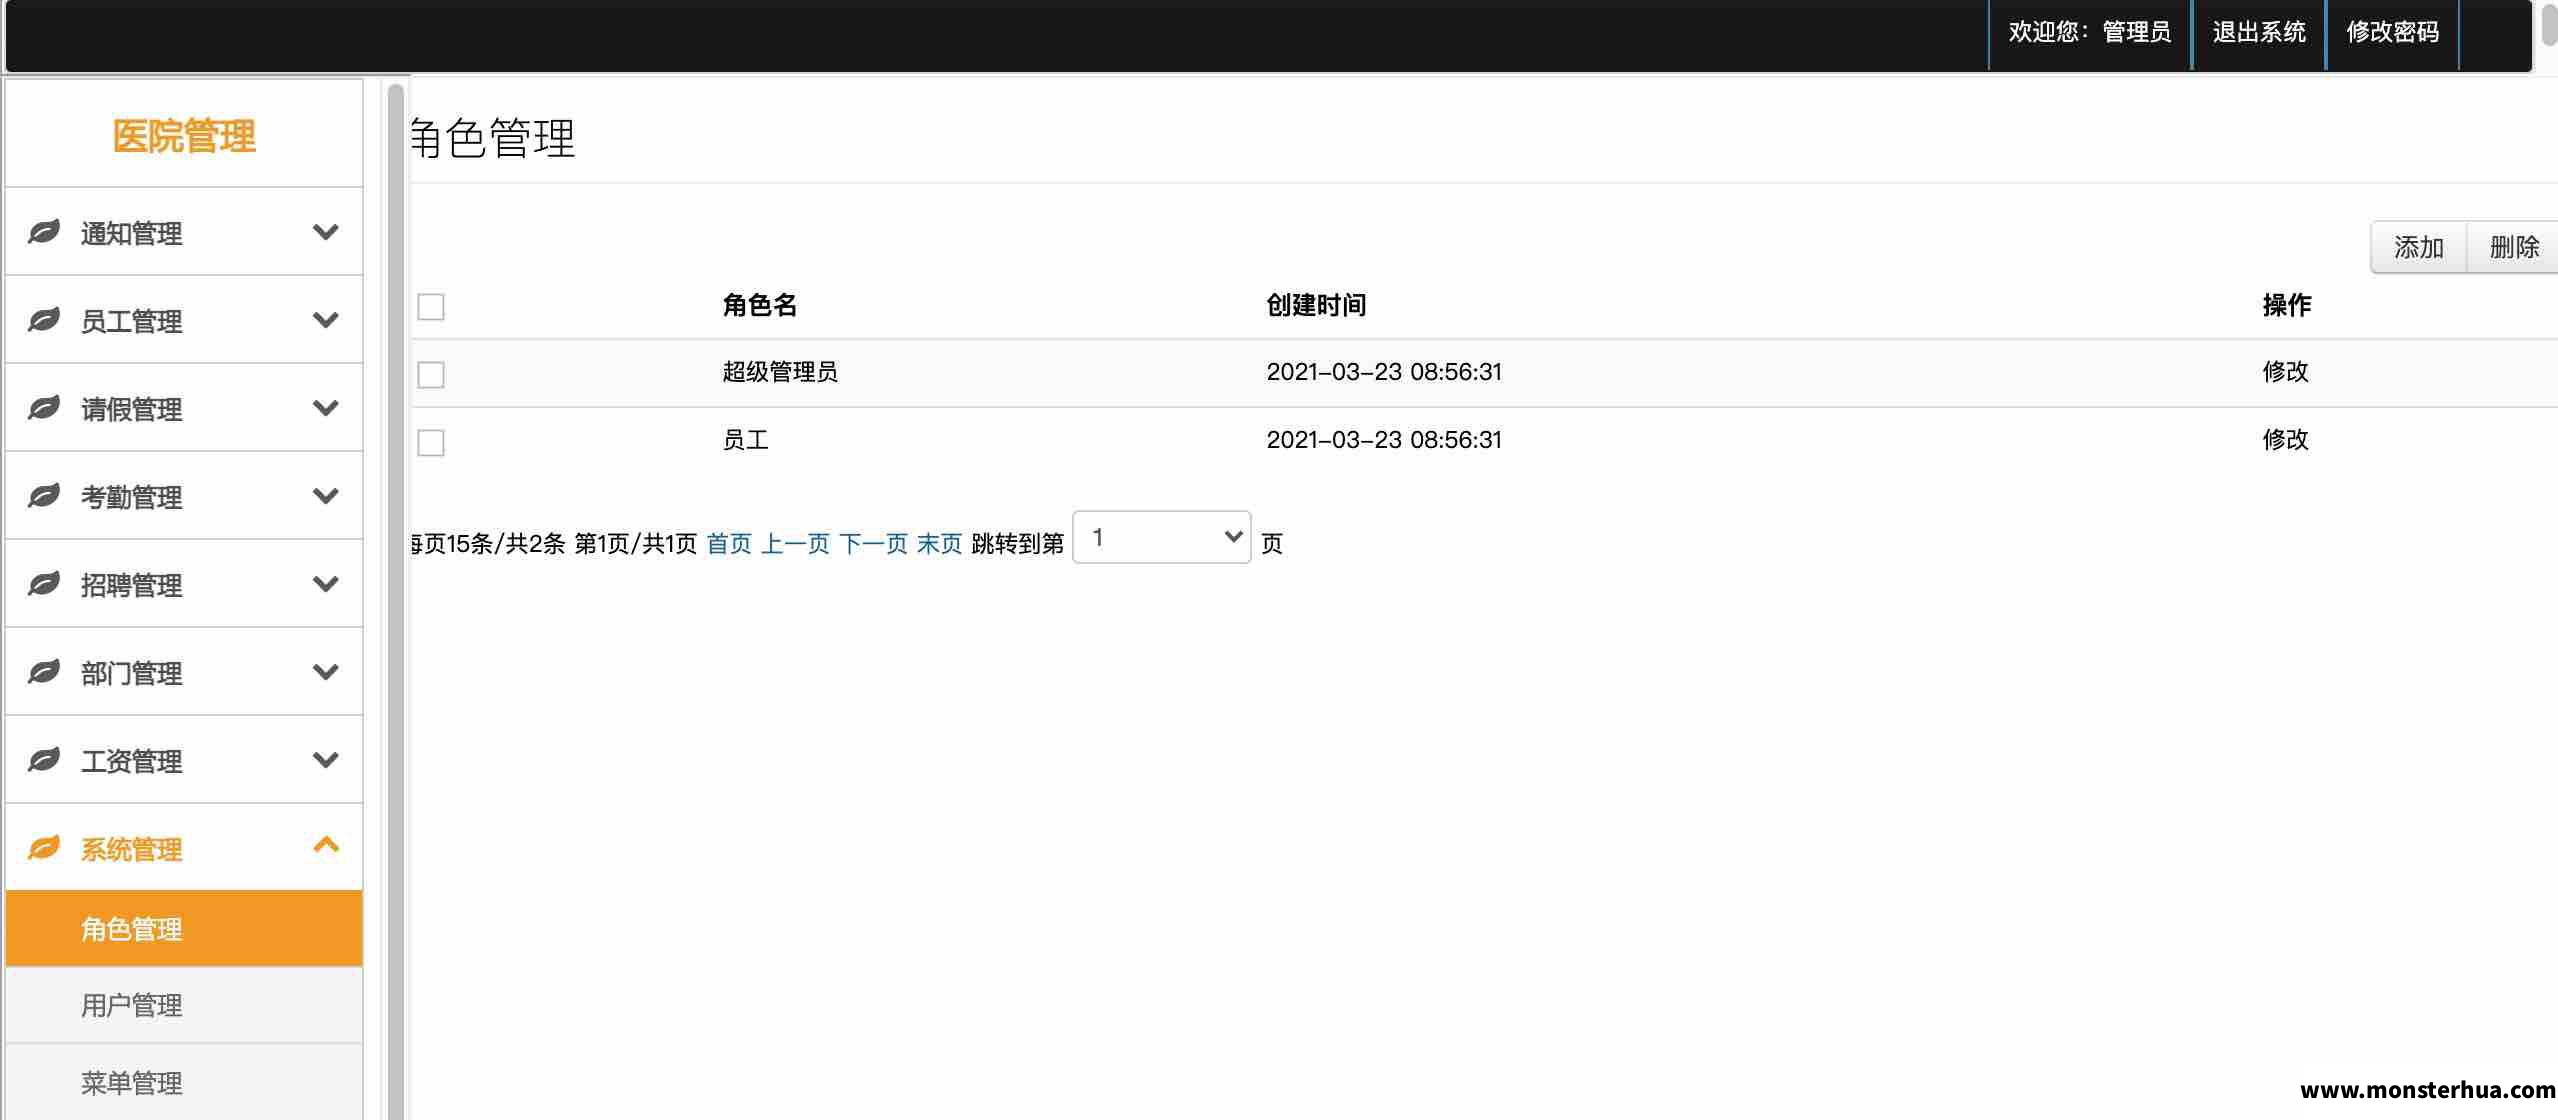Go to 首页 in pagination

pos(729,543)
